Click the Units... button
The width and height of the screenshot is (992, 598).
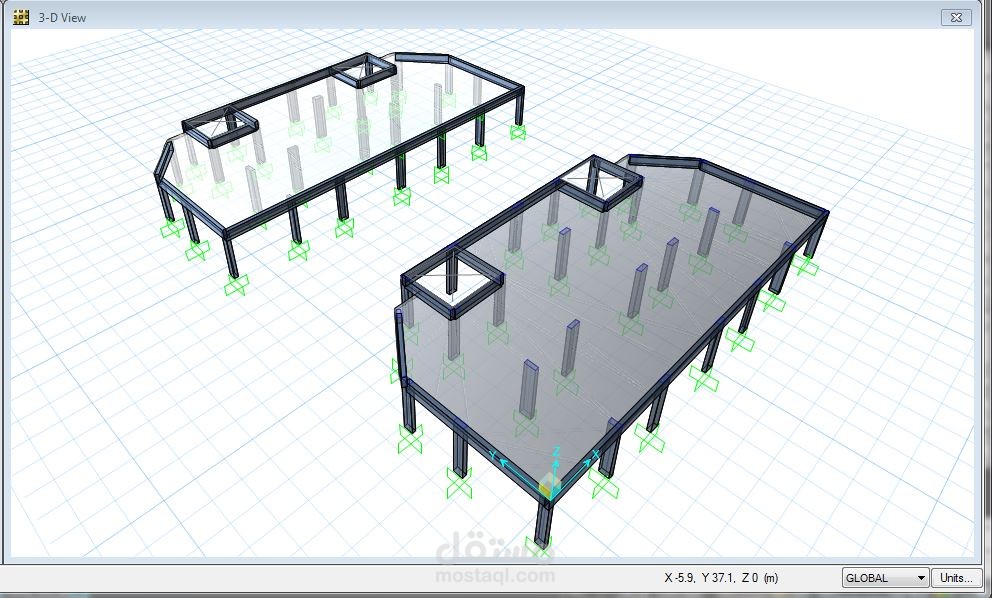pyautogui.click(x=956, y=578)
